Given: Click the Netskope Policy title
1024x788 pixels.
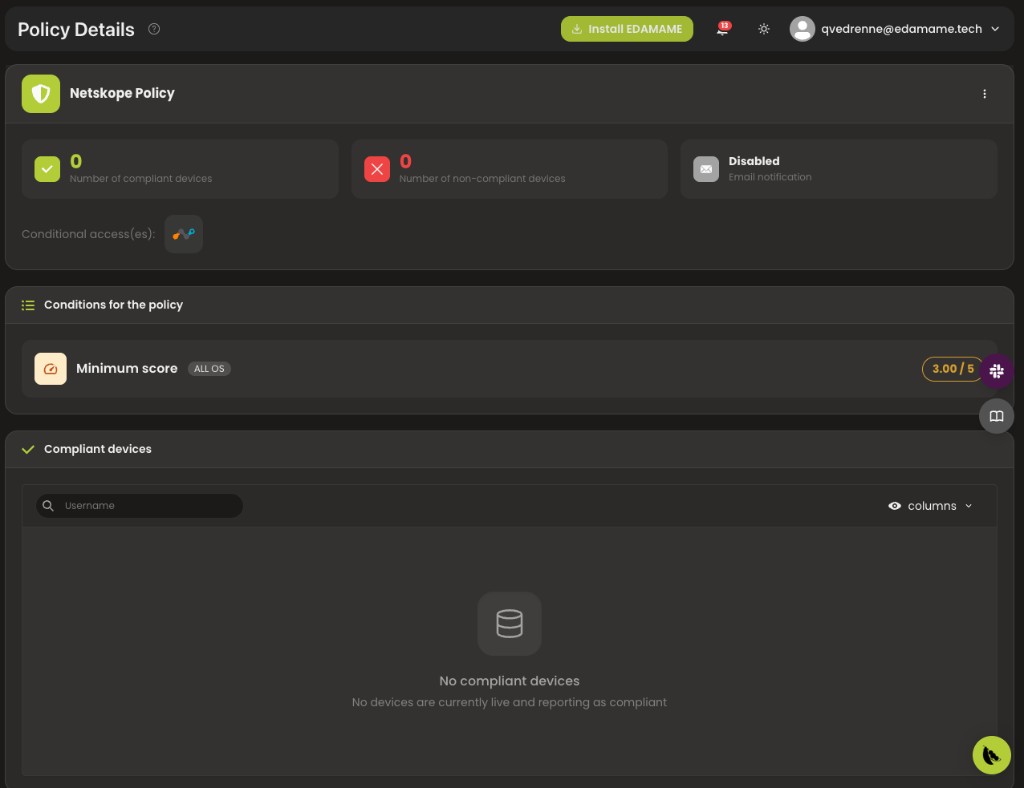Looking at the screenshot, I should [122, 93].
